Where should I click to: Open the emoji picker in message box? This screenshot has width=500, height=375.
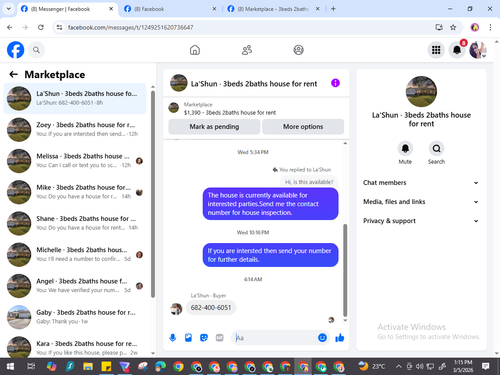(322, 338)
